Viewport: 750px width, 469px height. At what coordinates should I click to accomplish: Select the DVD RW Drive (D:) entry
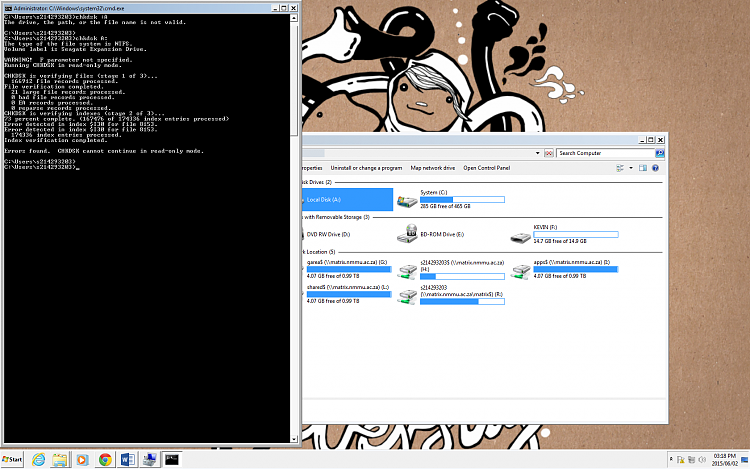coord(328,234)
